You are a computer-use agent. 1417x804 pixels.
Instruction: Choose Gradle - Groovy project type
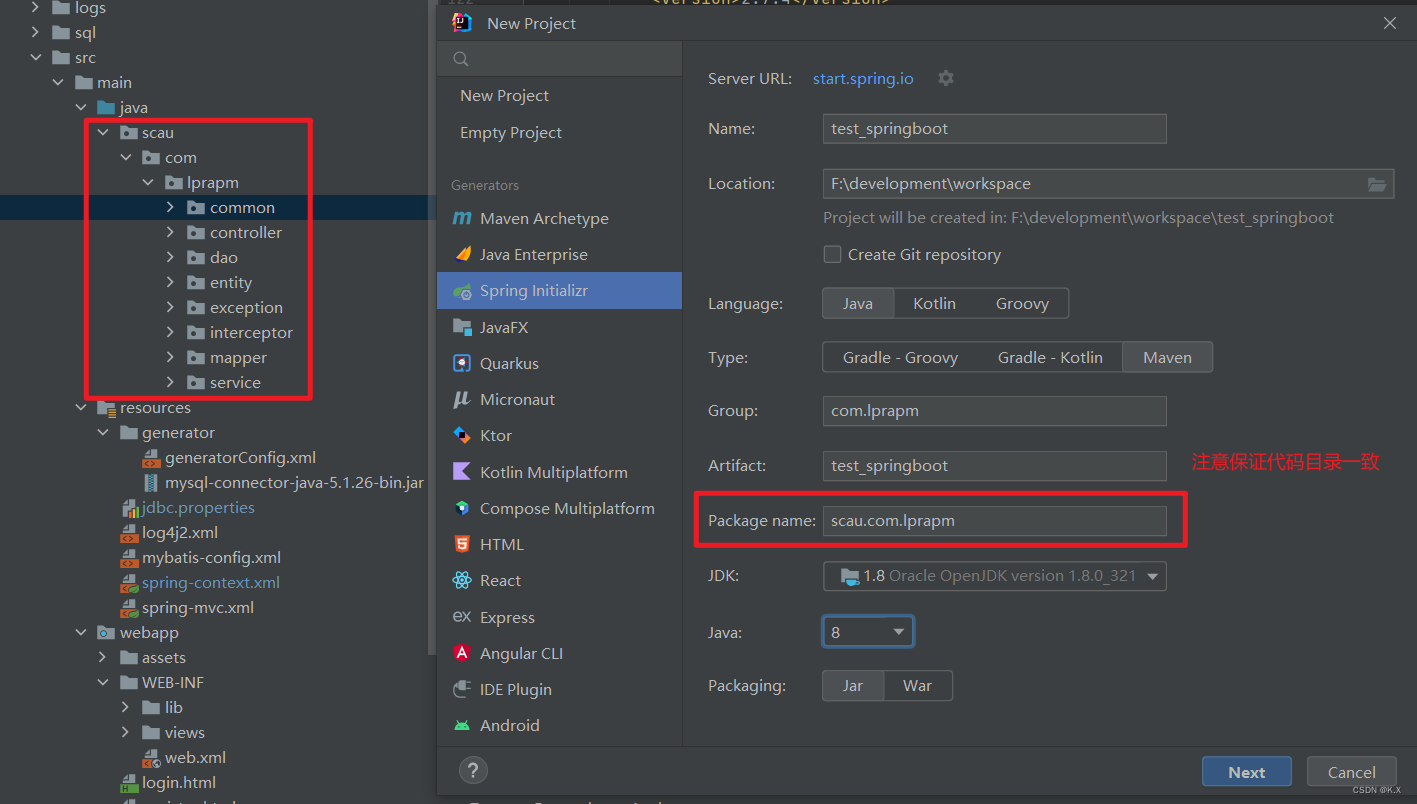tap(900, 357)
